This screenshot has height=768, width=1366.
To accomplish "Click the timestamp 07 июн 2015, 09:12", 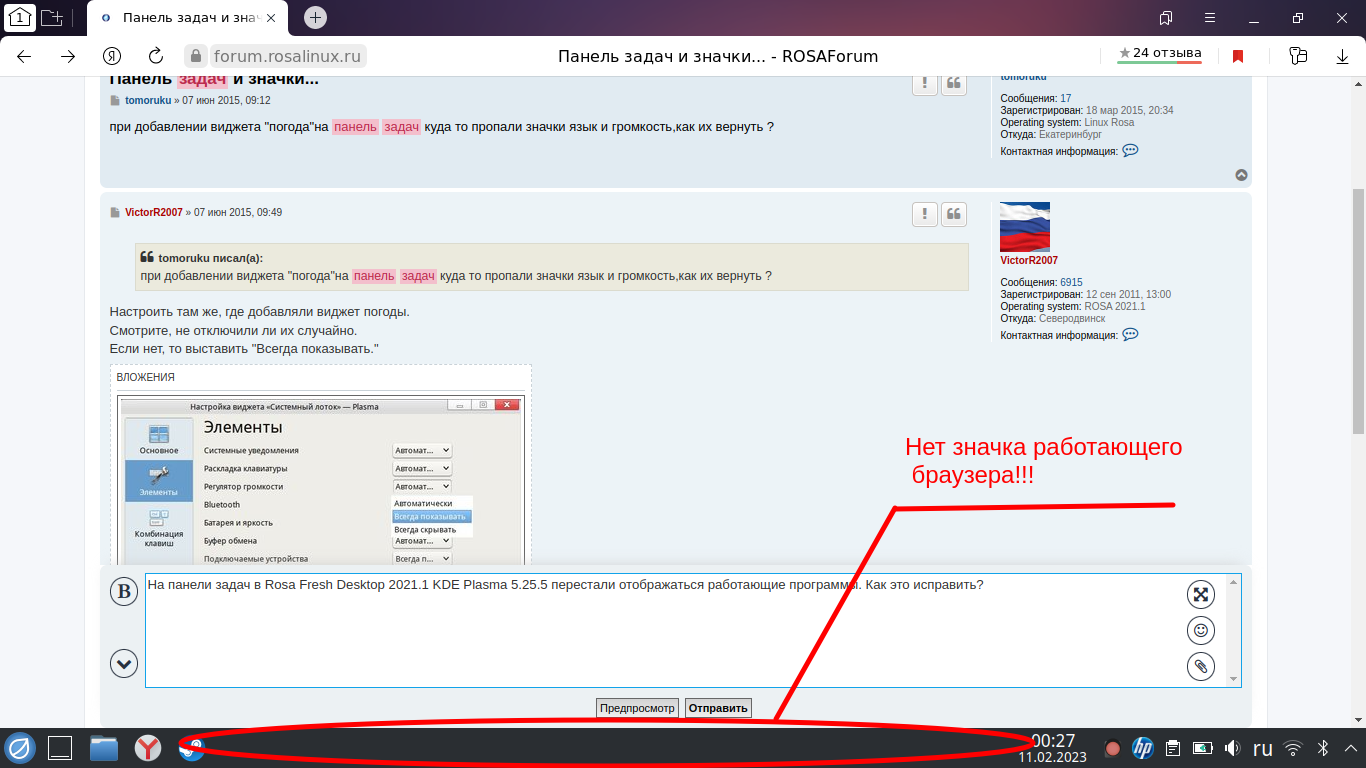I will [x=226, y=101].
